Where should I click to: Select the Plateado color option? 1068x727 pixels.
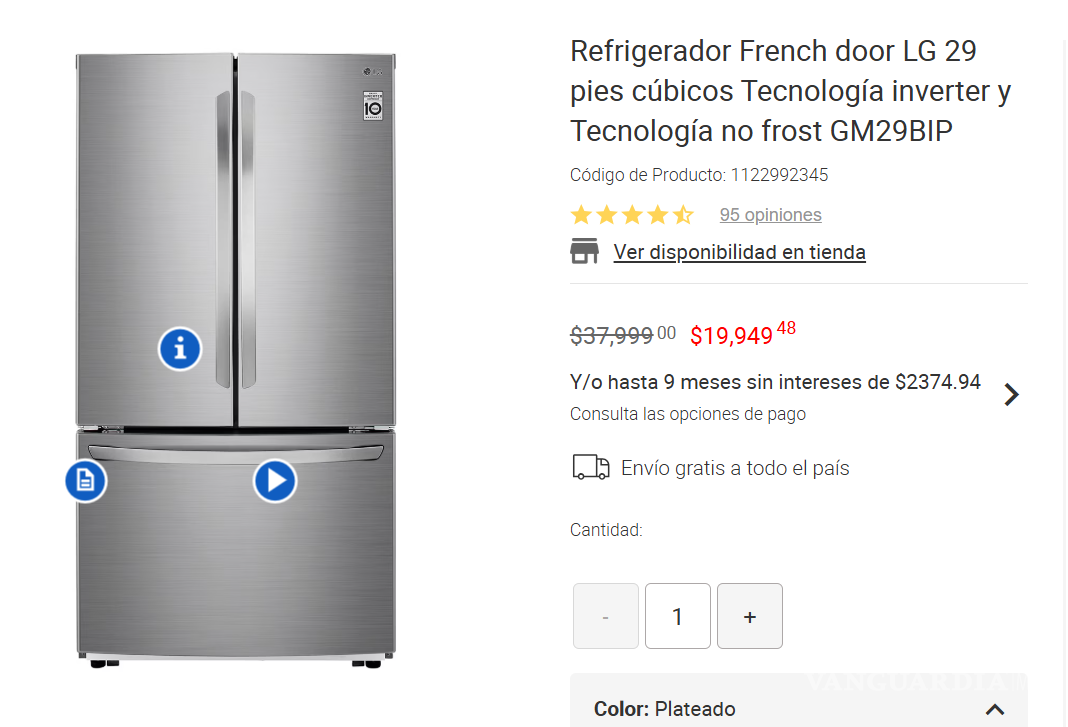(x=694, y=707)
